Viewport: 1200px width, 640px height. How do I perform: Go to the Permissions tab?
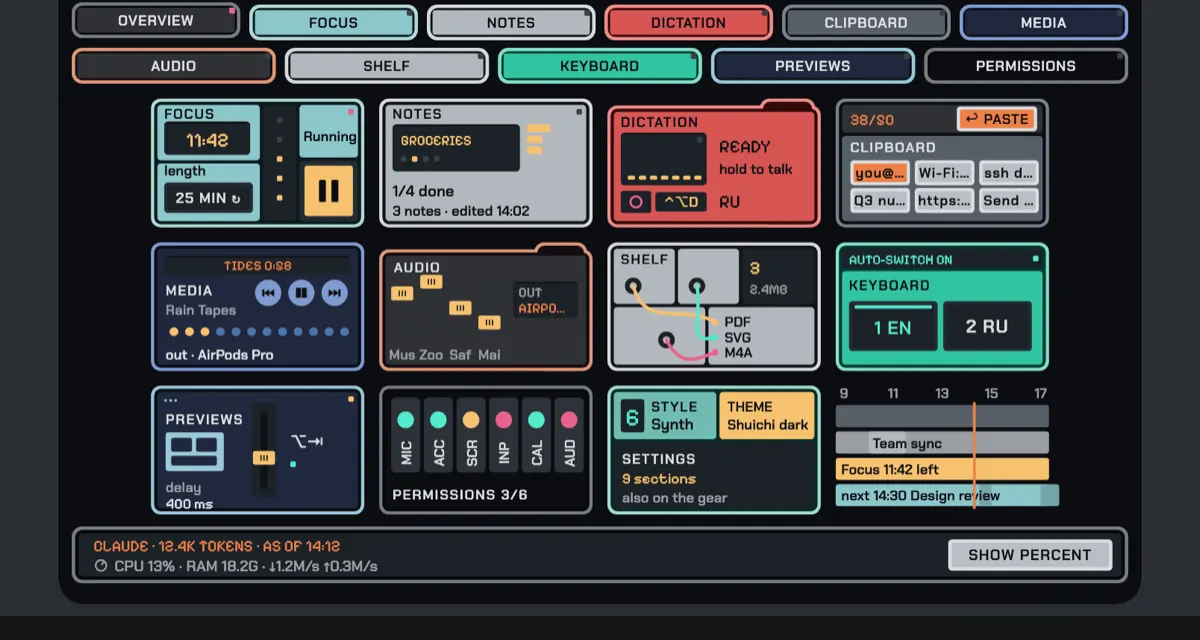click(x=1025, y=66)
